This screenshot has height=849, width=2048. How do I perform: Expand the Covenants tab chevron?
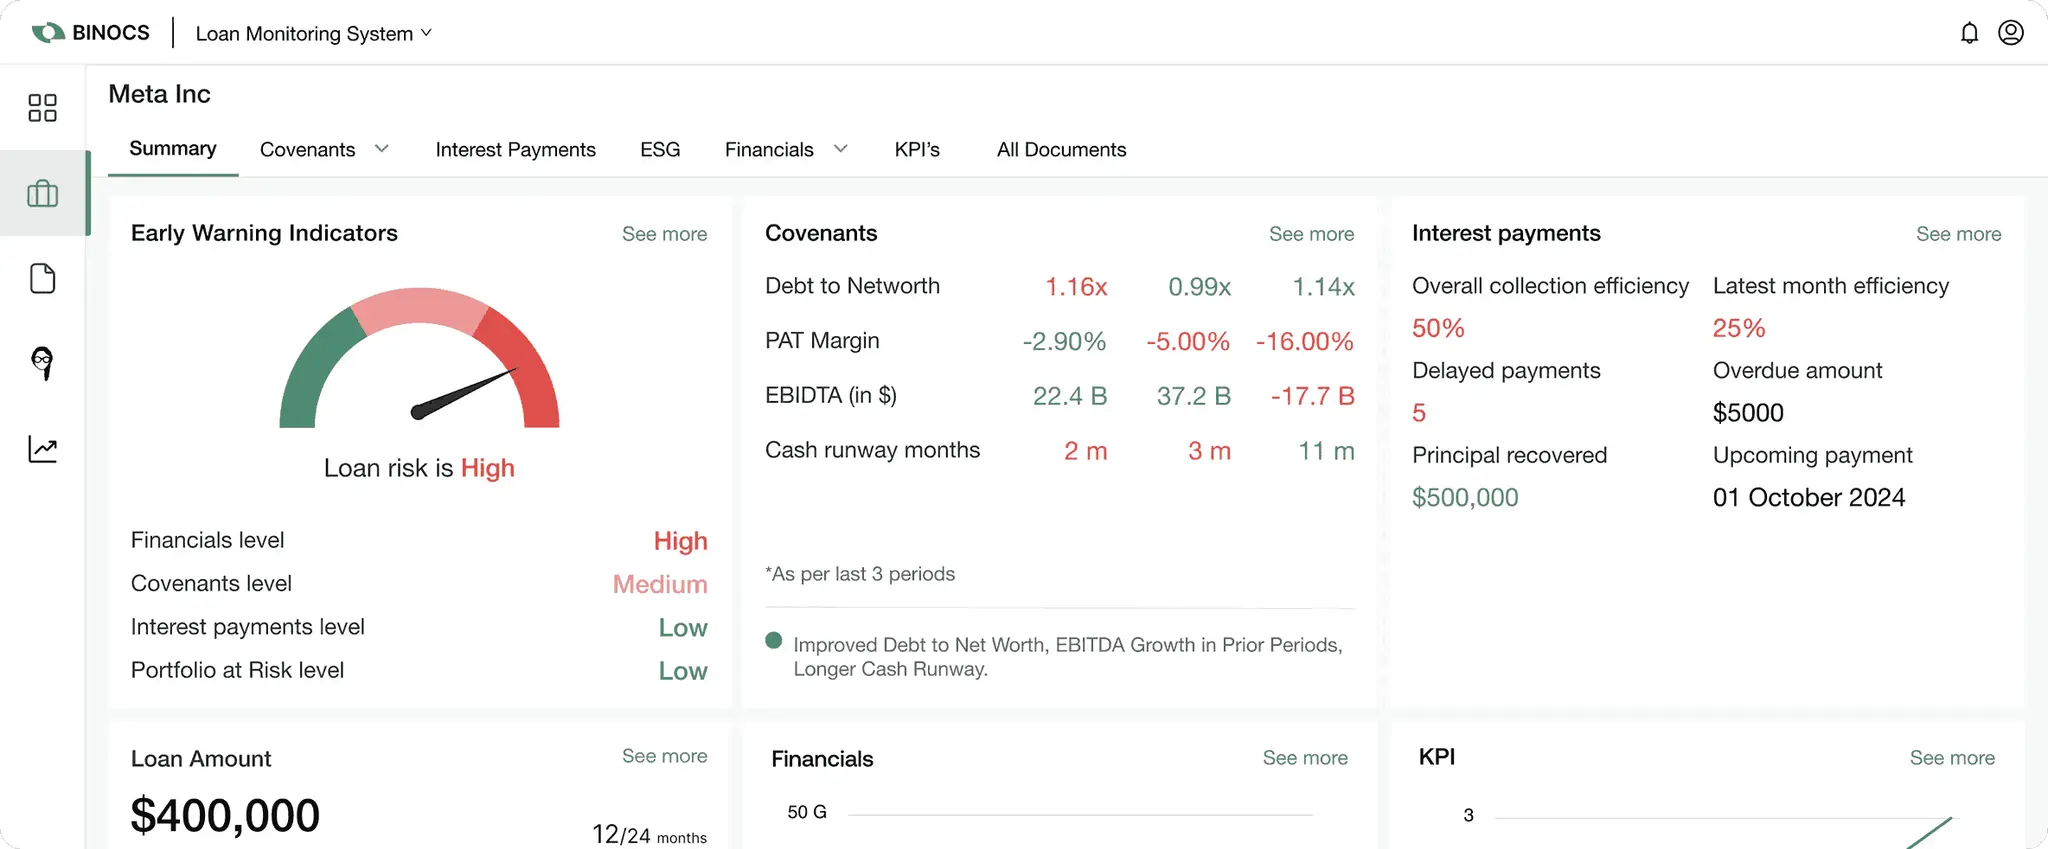pos(382,149)
